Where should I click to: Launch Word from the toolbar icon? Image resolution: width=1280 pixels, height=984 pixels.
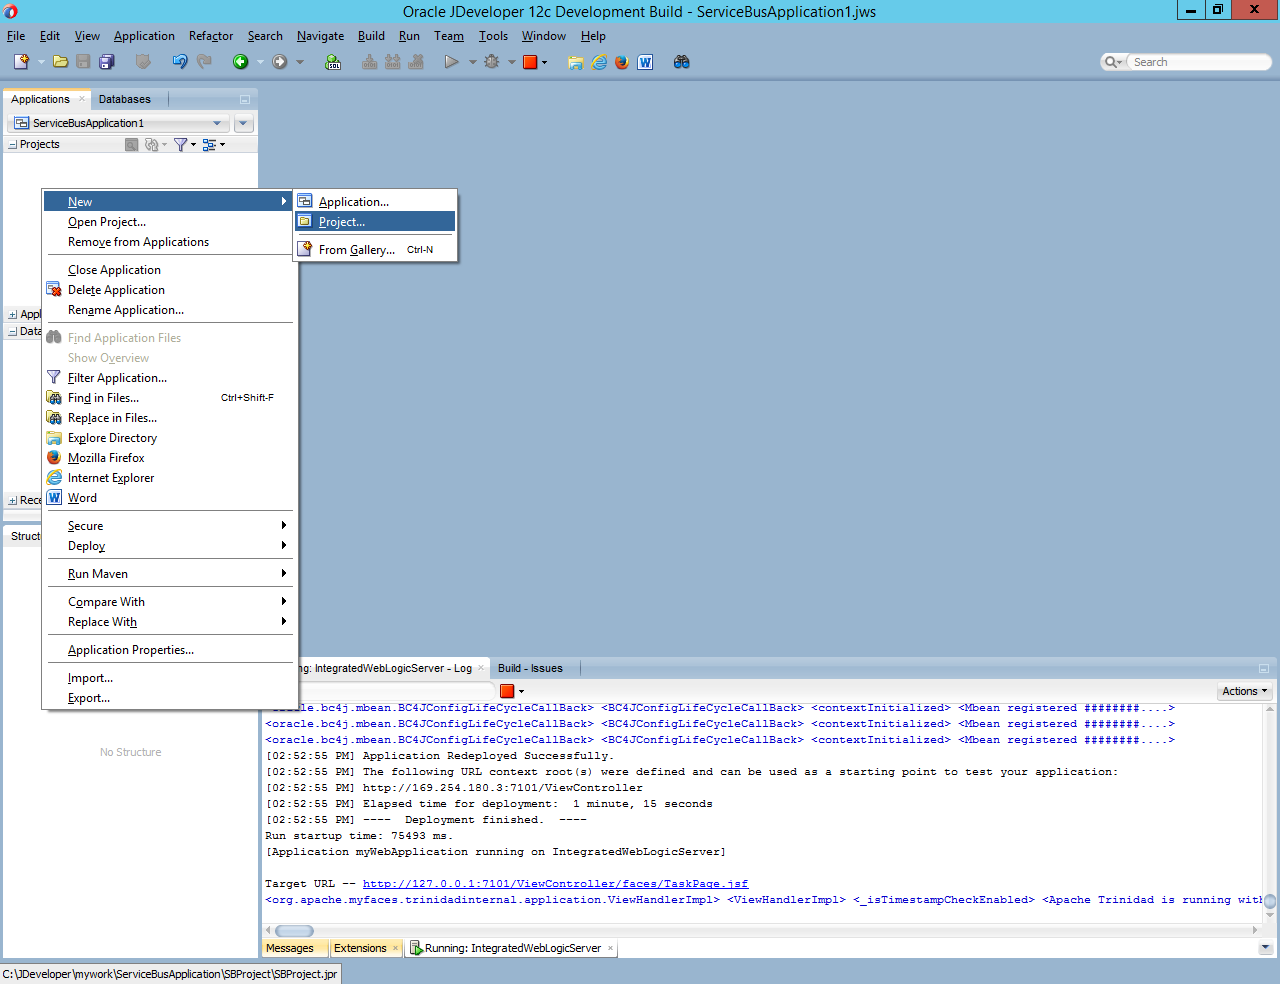click(x=645, y=62)
